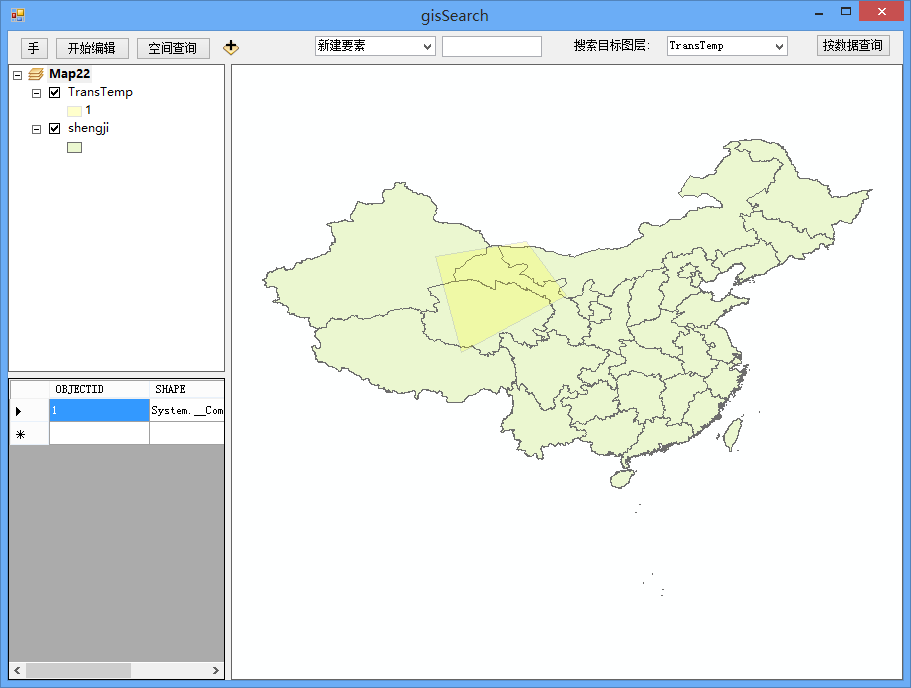911x688 pixels.
Task: Click the shengji green symbol swatch
Action: pos(74,147)
